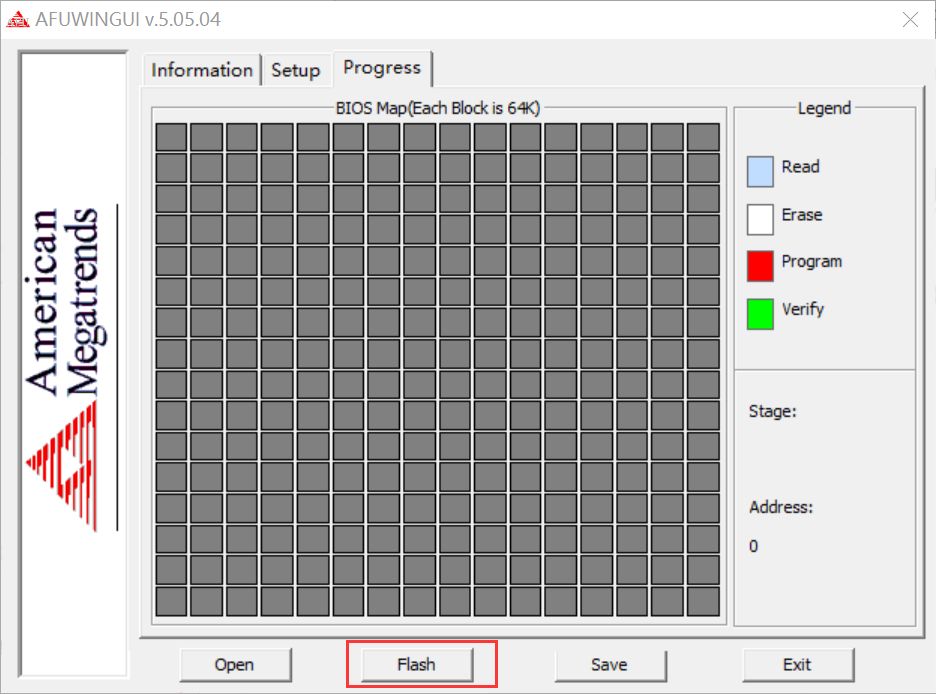Exit the application via Exit button
The width and height of the screenshot is (936, 694).
tap(798, 664)
